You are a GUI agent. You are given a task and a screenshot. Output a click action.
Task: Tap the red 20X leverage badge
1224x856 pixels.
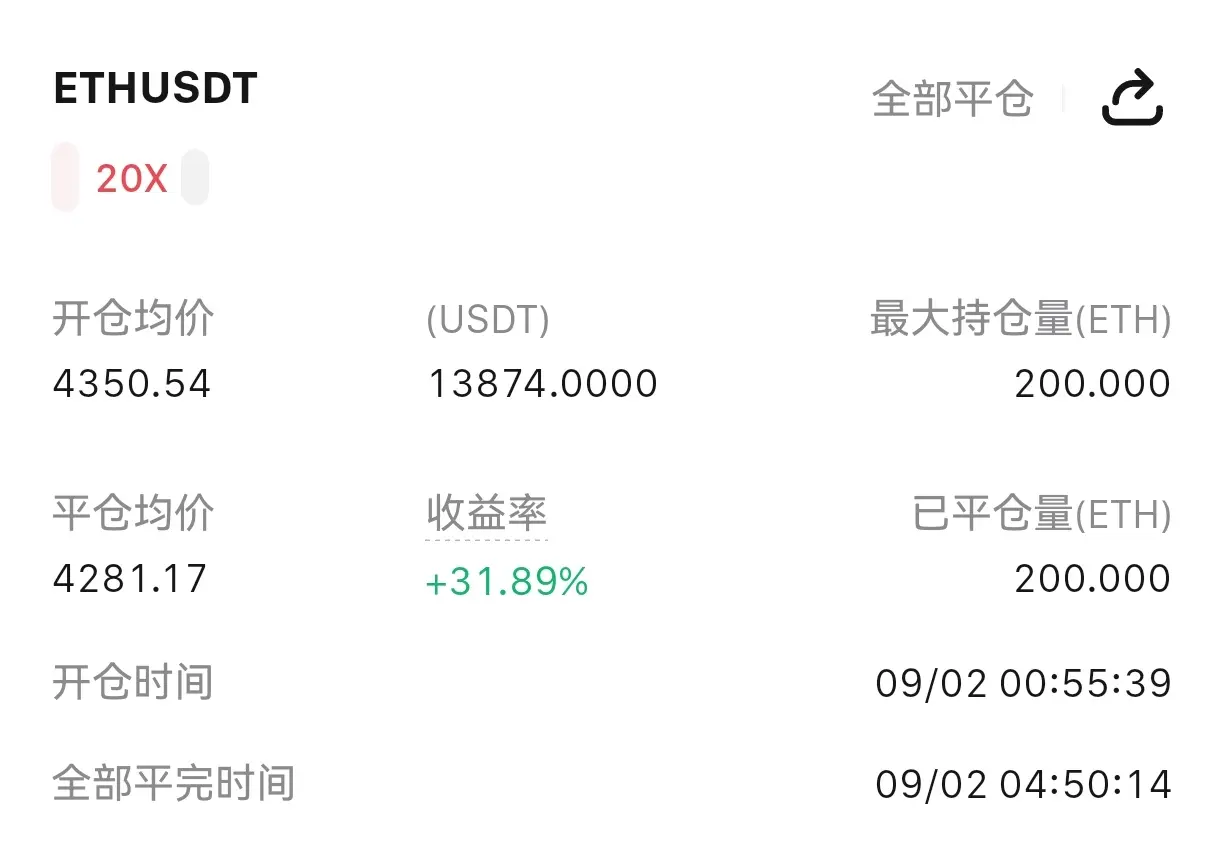click(131, 179)
